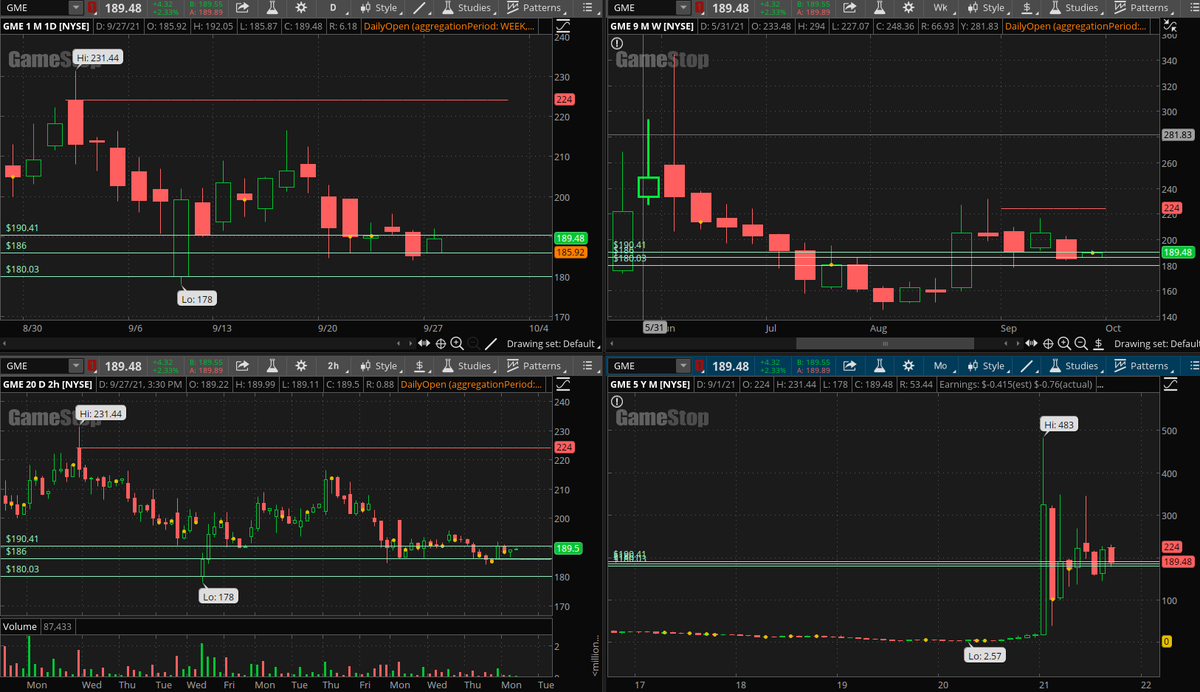Screen dimensions: 1200x692
Task: Click the Hi: 483 bubble on monthly chart
Action: tap(1059, 425)
